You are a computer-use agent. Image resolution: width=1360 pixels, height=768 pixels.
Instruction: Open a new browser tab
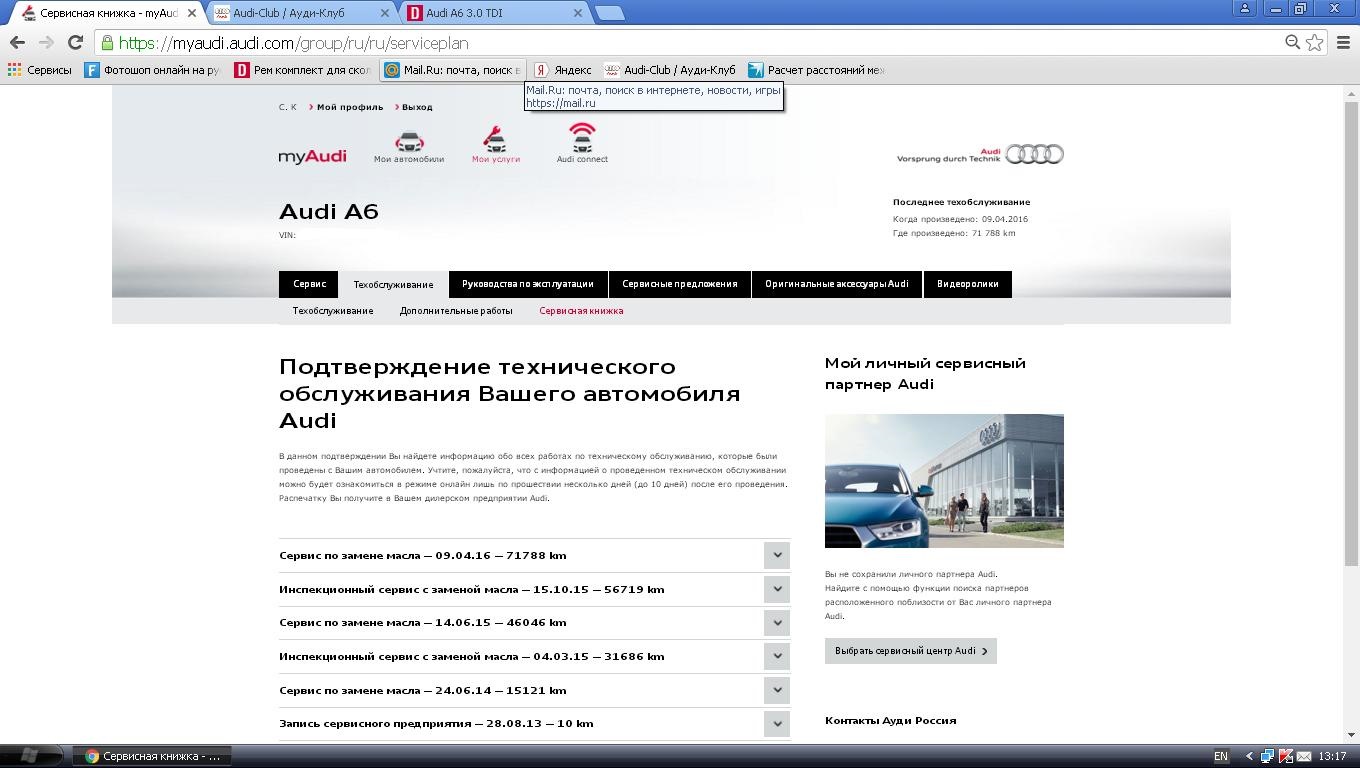click(x=609, y=13)
